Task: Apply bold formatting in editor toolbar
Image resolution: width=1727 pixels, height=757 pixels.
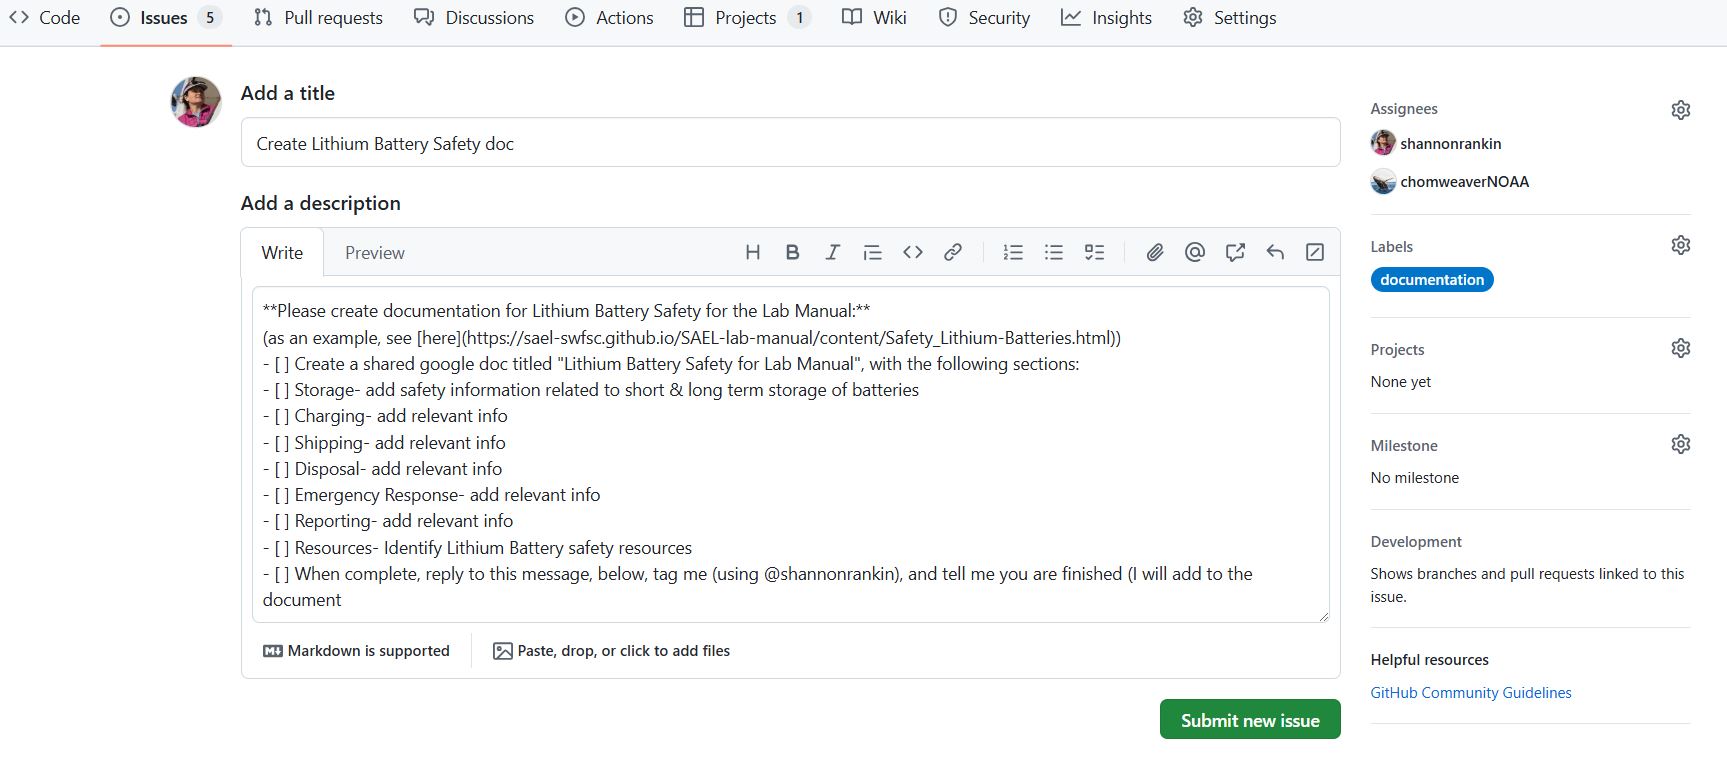Action: pyautogui.click(x=792, y=252)
